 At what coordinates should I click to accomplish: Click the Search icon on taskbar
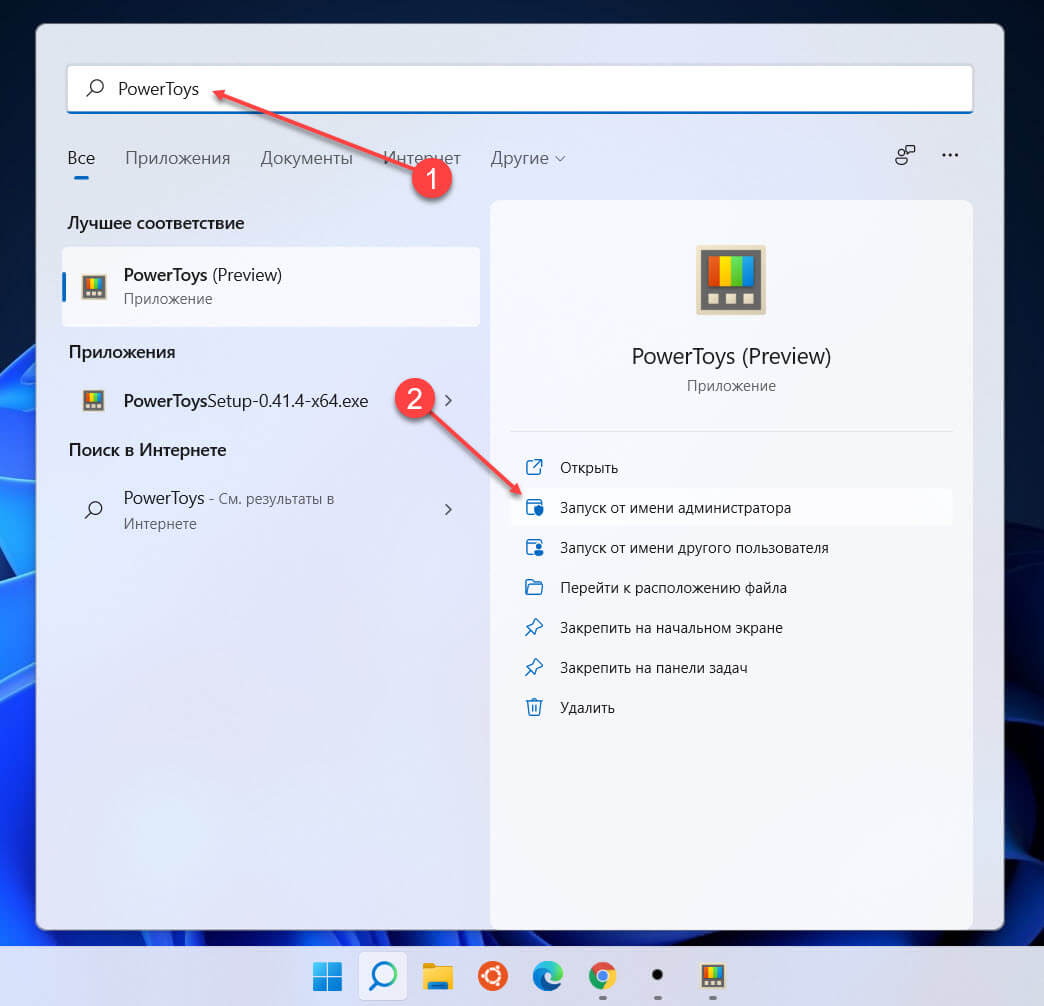coord(383,976)
